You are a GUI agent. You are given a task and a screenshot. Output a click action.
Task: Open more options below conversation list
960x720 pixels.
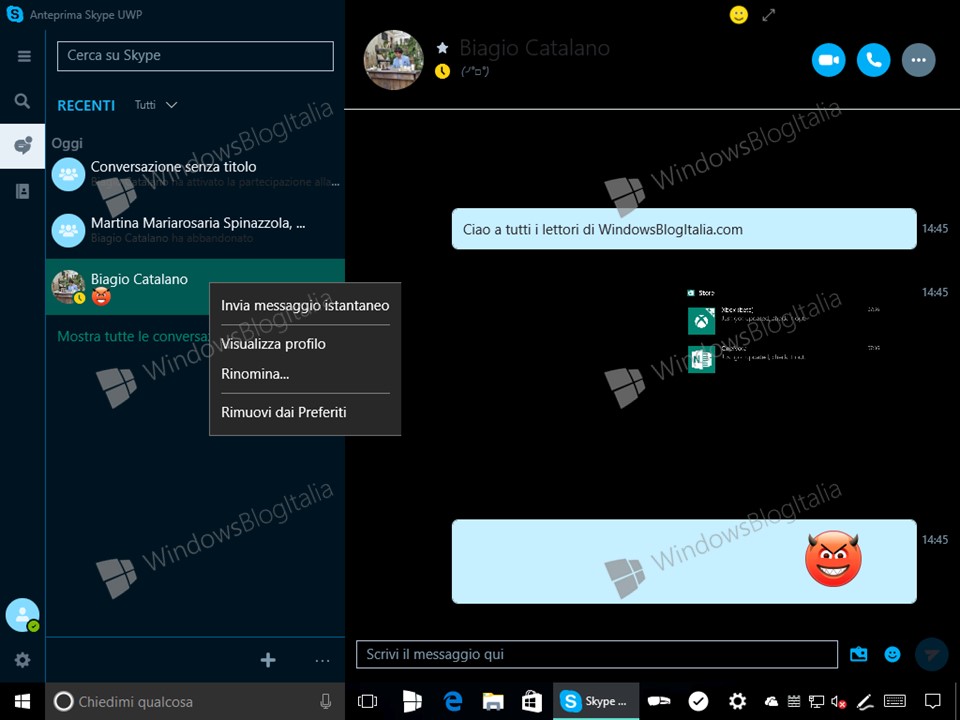coord(322,661)
